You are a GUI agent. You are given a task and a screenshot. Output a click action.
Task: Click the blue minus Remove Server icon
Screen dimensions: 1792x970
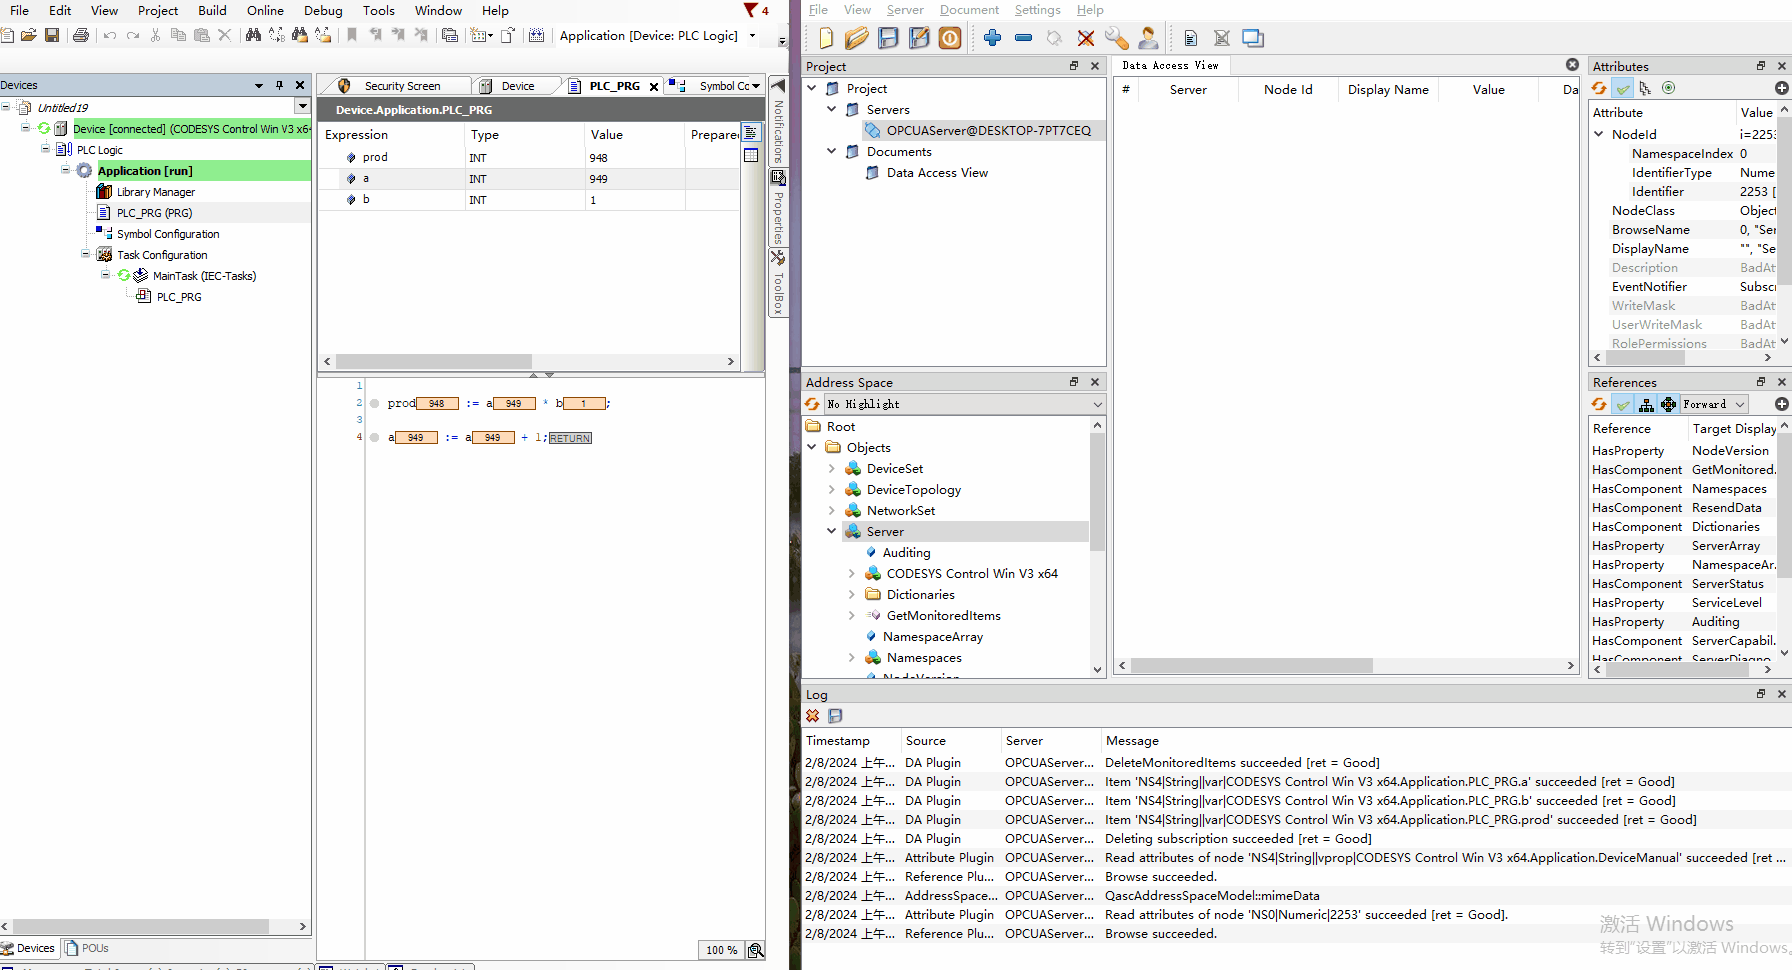tap(1023, 38)
